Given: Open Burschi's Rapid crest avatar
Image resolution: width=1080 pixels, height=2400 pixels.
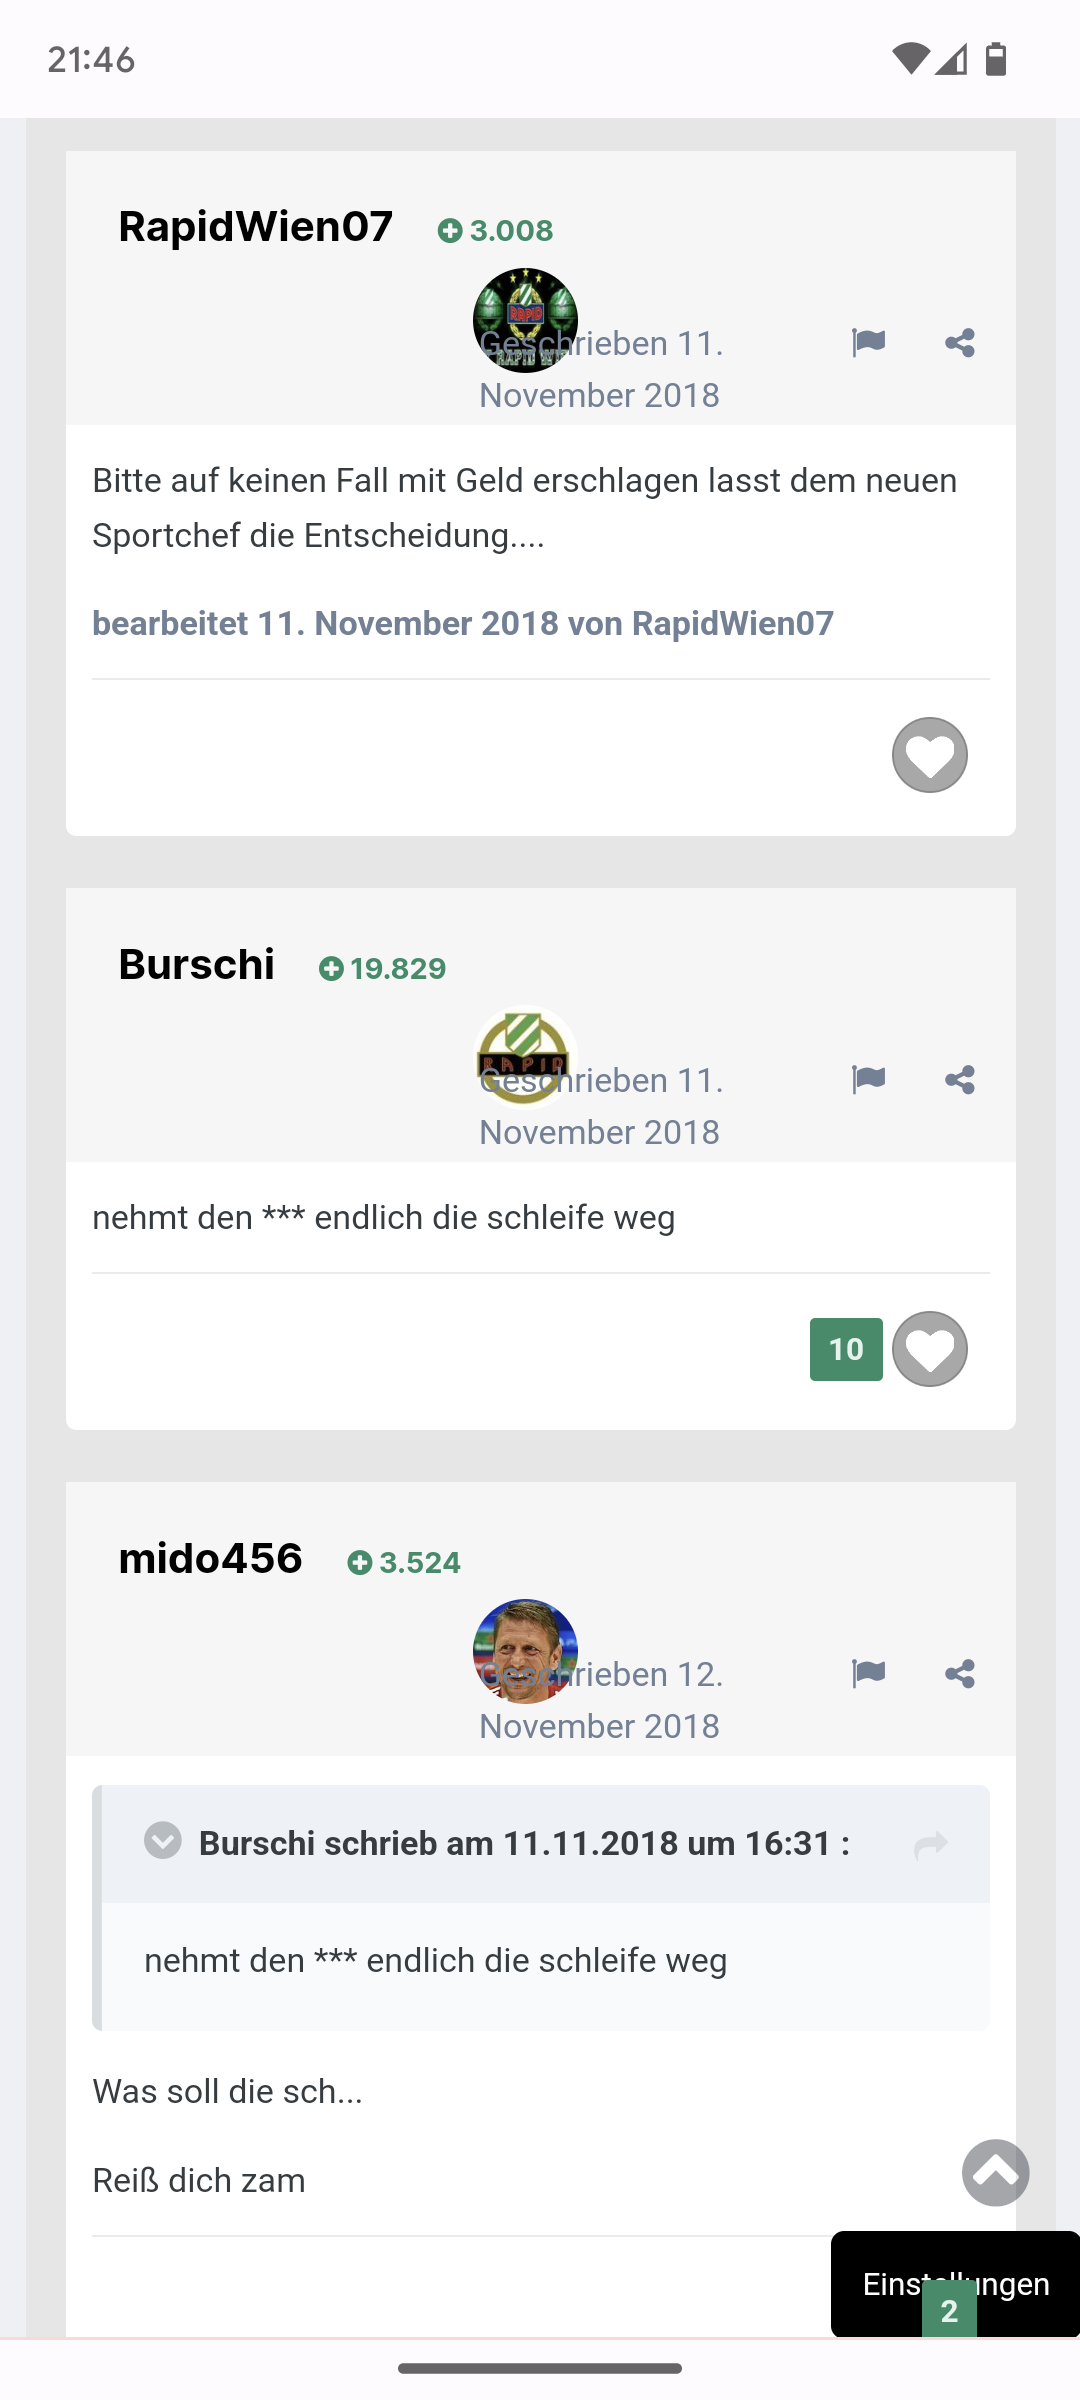Looking at the screenshot, I should point(525,1057).
